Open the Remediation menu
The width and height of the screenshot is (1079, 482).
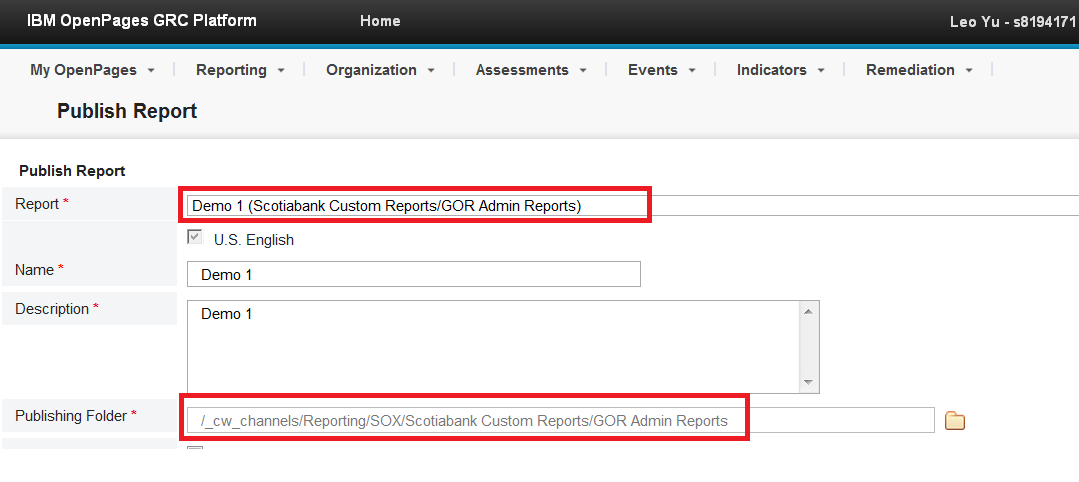click(x=910, y=70)
